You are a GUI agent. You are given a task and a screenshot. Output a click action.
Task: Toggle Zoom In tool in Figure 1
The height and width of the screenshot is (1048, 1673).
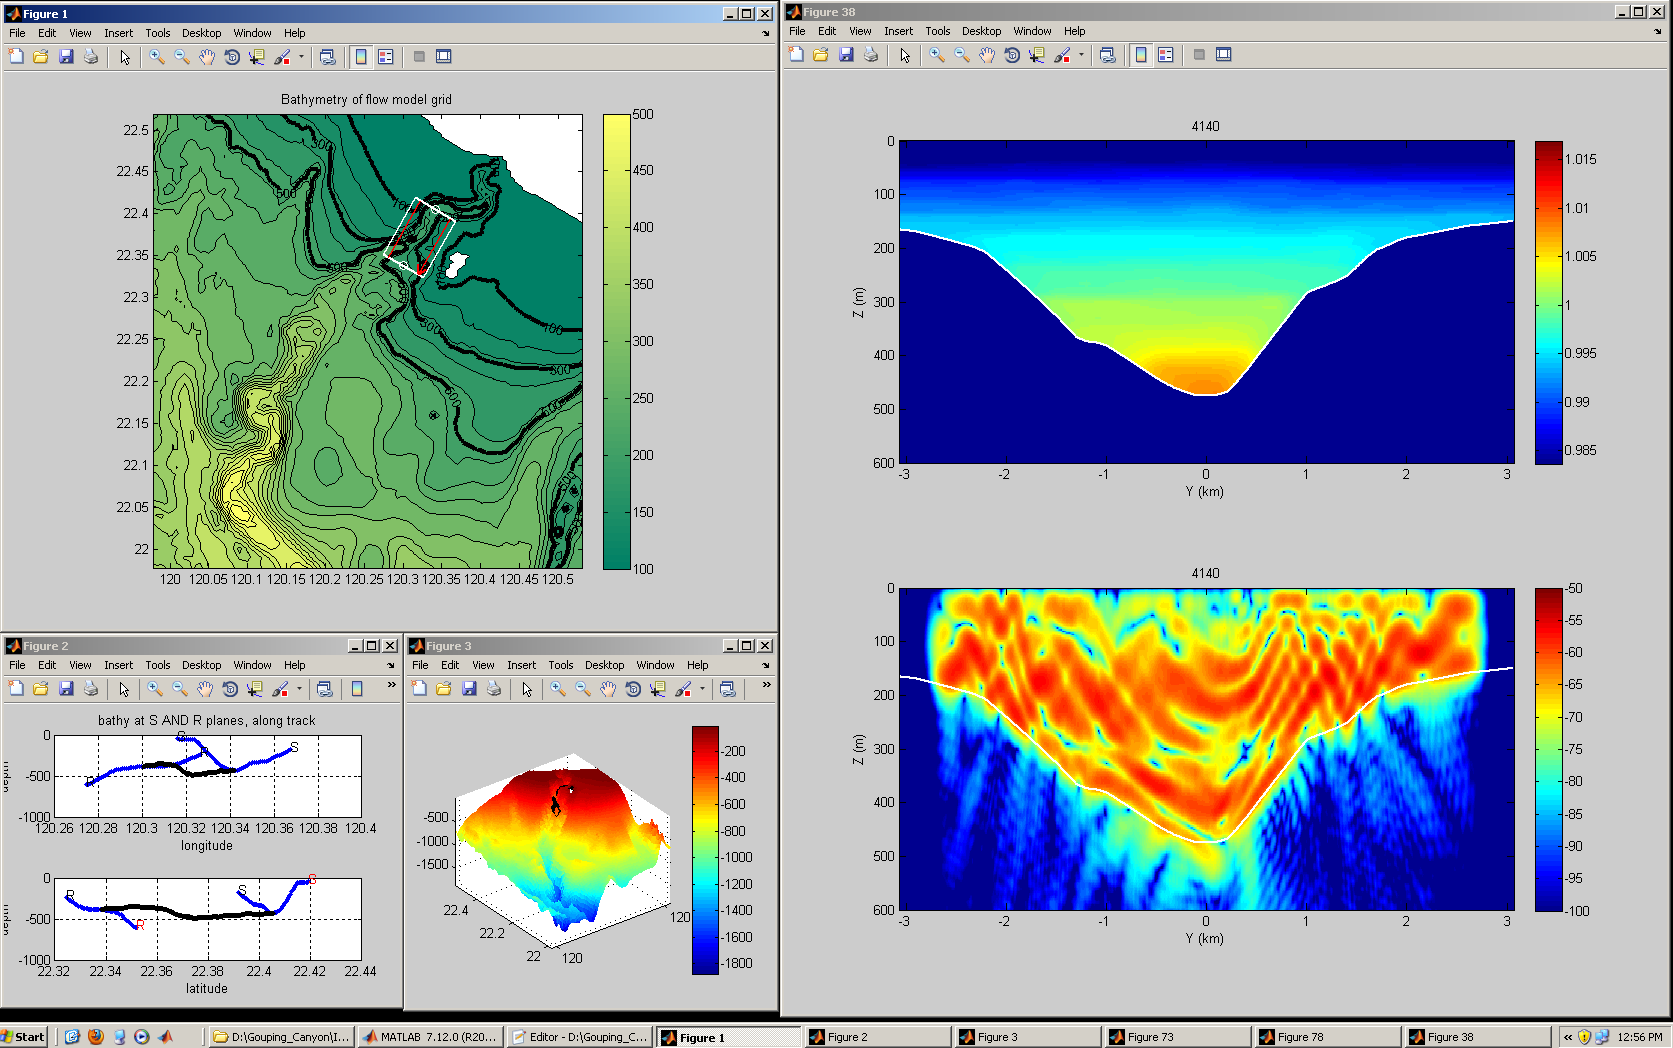tap(157, 57)
